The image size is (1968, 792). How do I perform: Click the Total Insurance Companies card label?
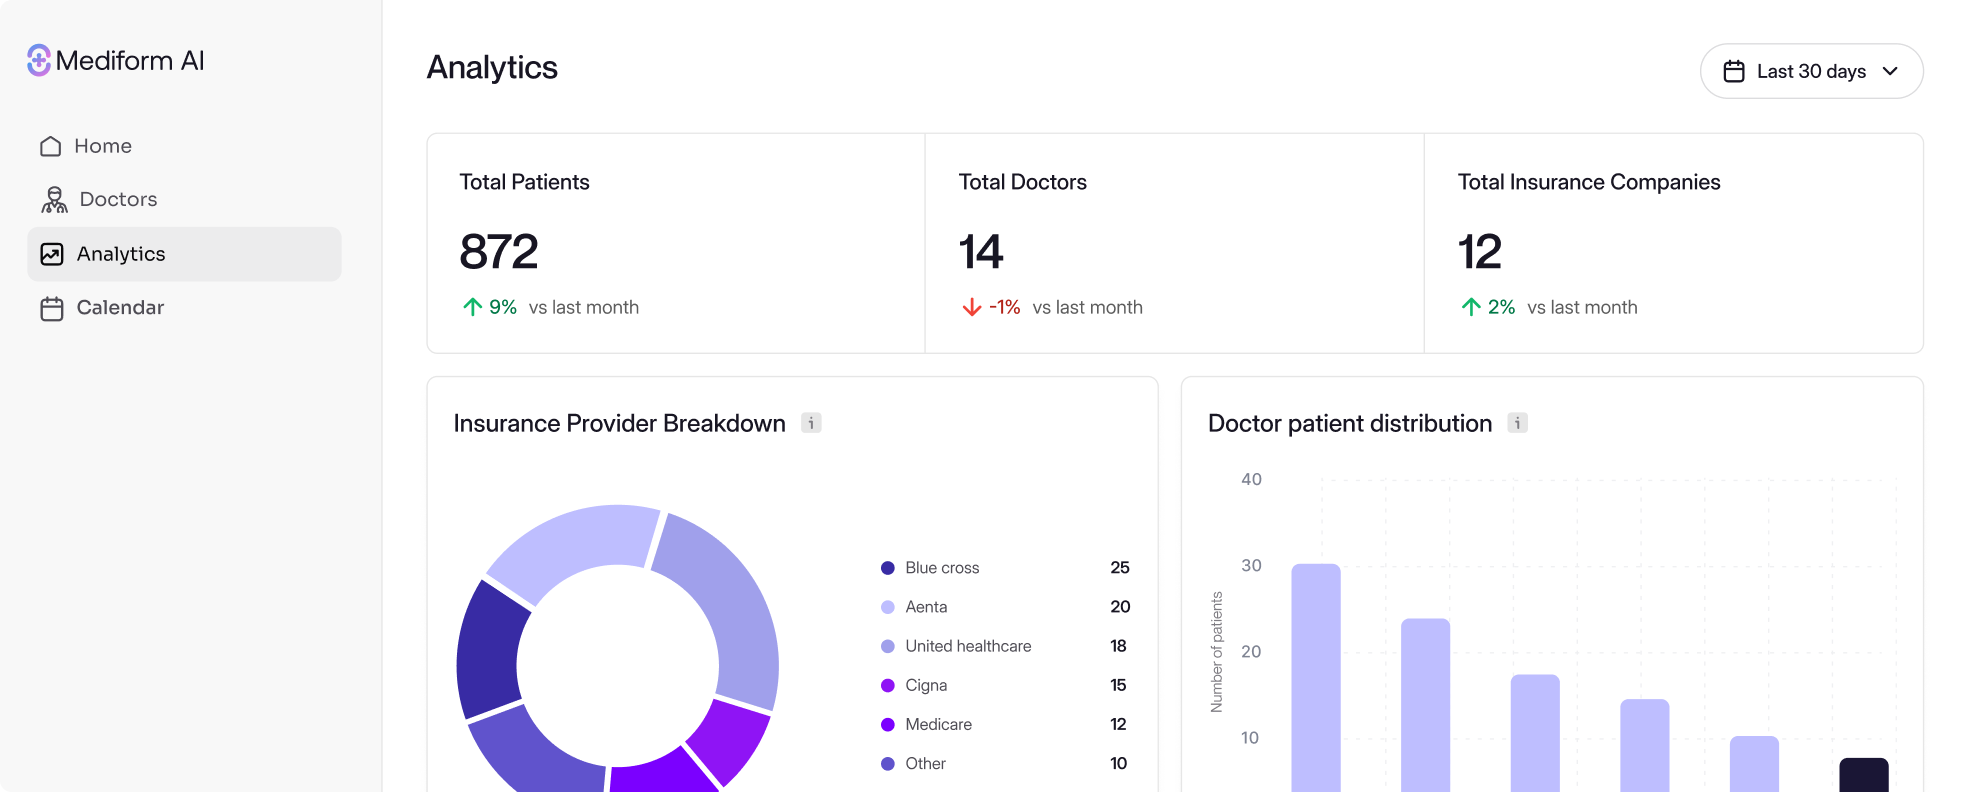1589,182
